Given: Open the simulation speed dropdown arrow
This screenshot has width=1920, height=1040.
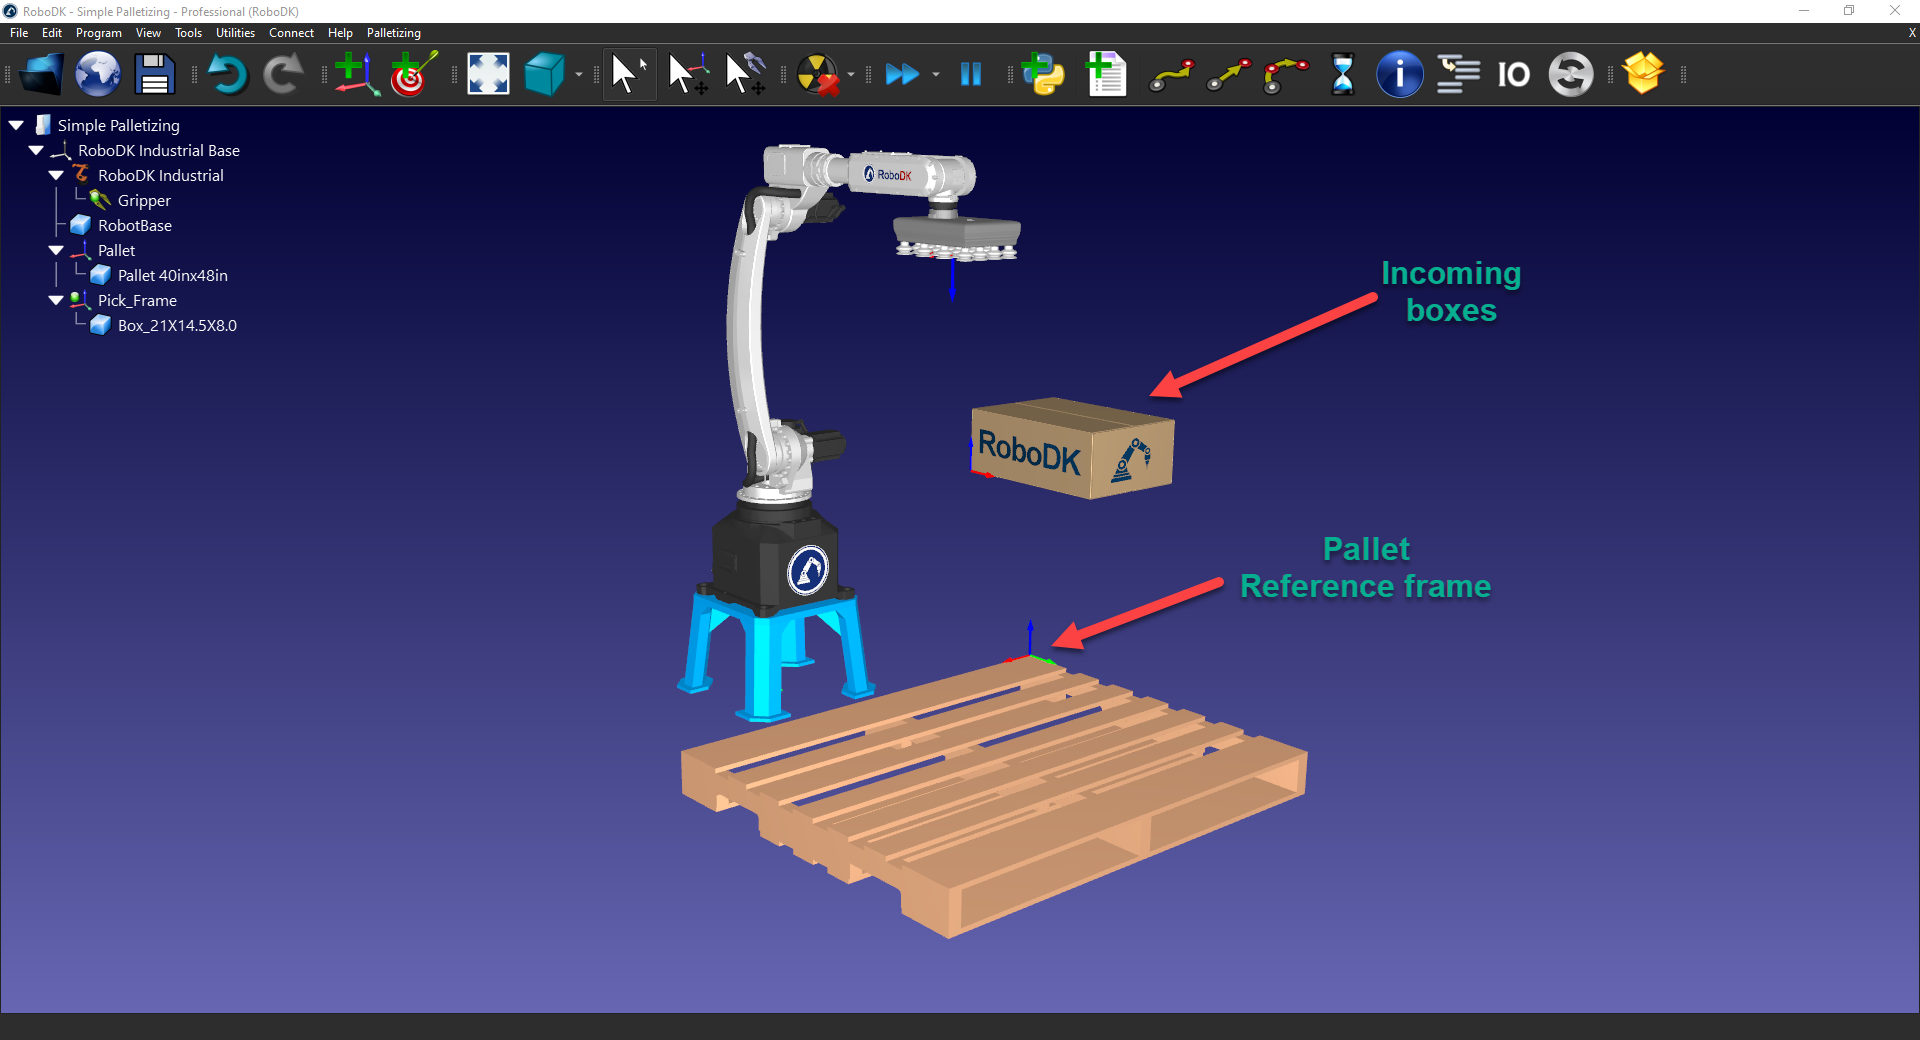Looking at the screenshot, I should [x=936, y=75].
